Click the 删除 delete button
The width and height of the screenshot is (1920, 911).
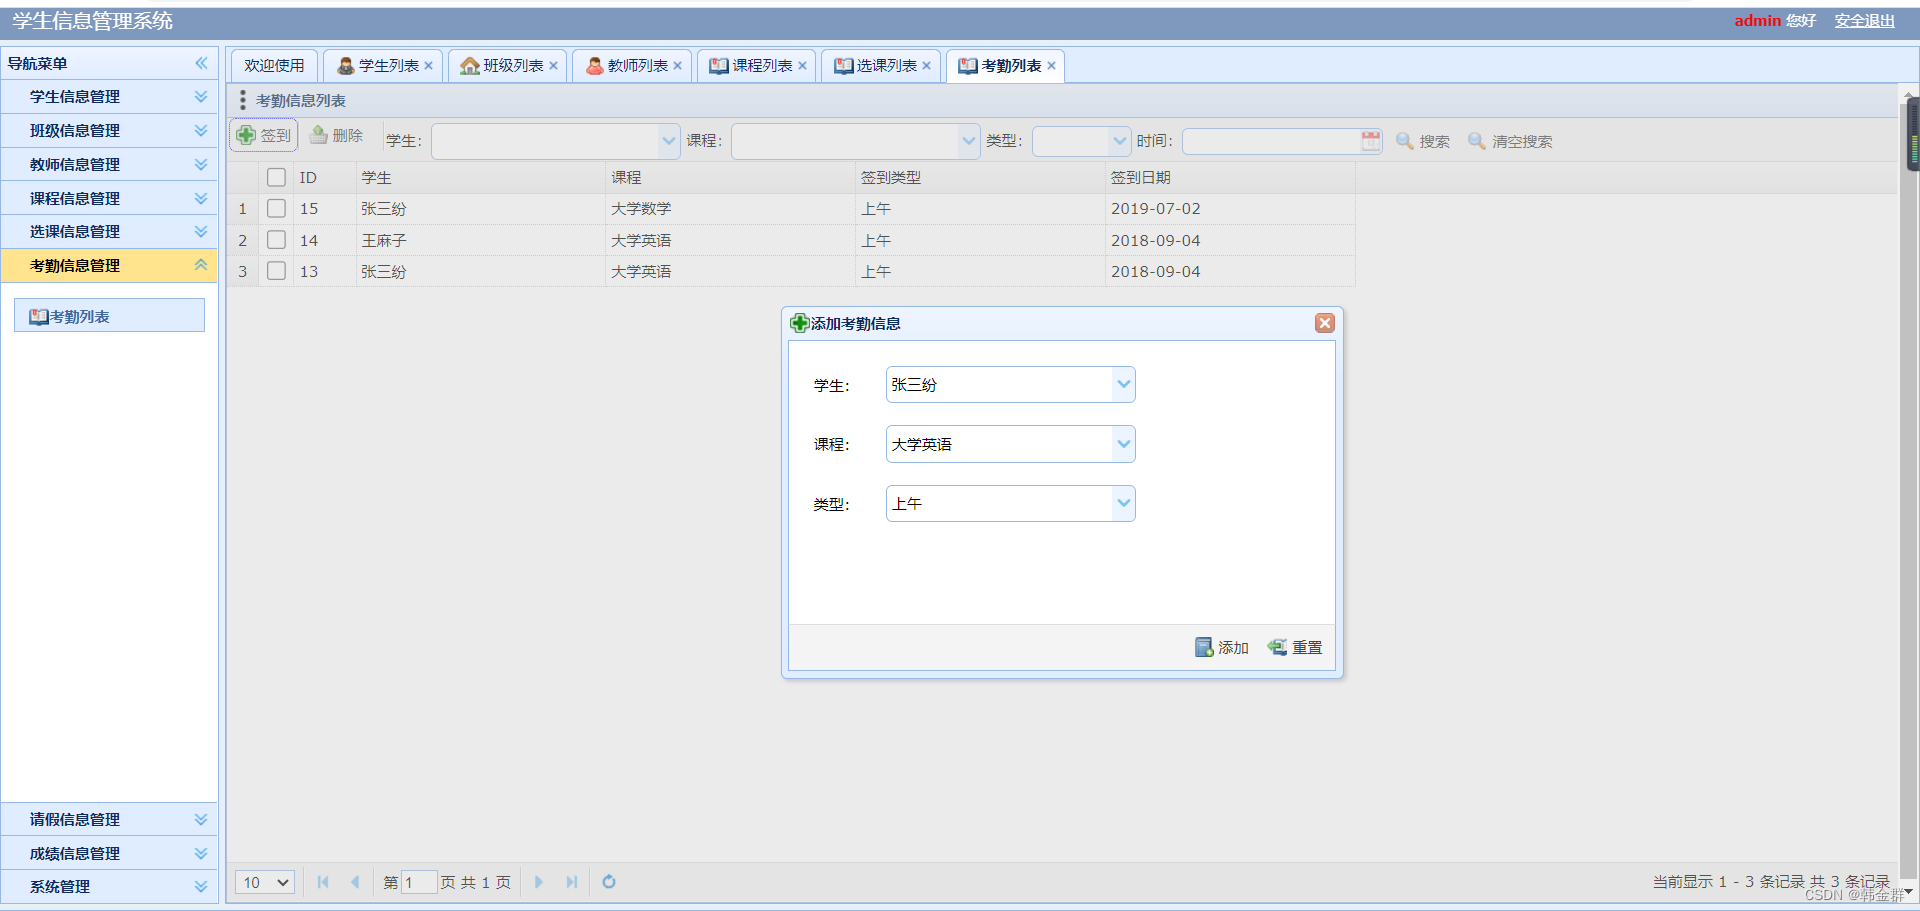point(337,136)
